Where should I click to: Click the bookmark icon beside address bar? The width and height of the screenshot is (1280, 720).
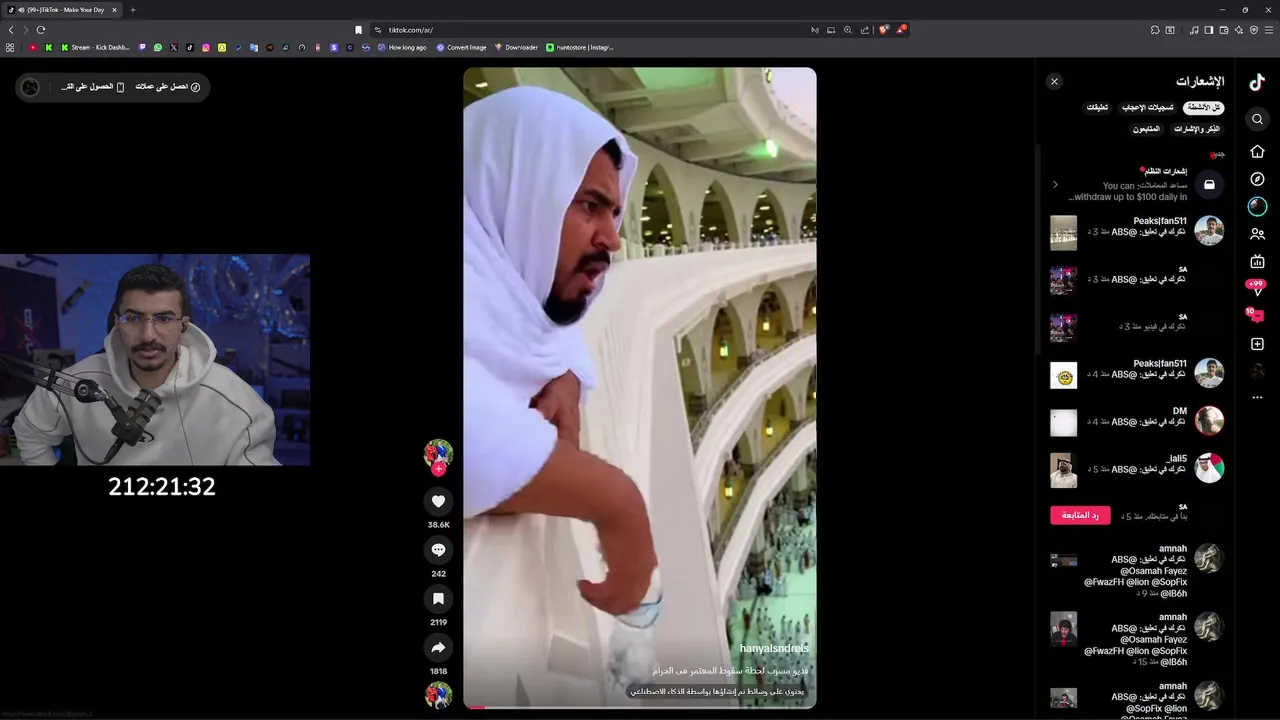358,30
